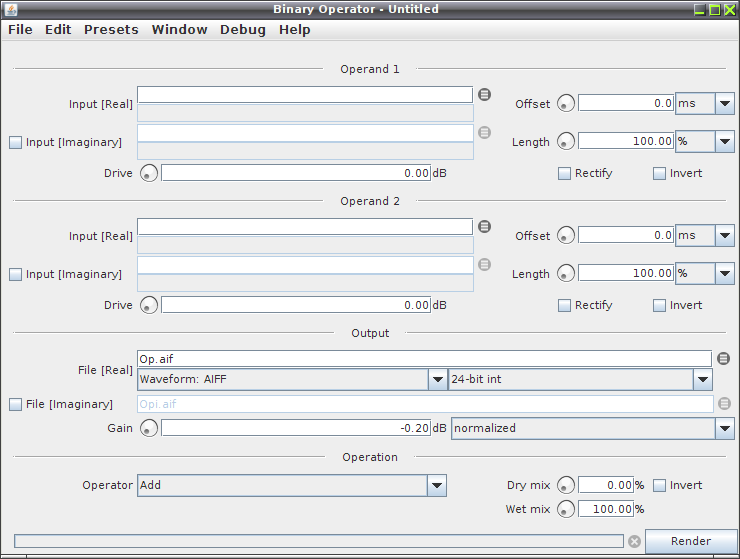Screen dimensions: 740x559
Task: Click the render progress bar
Action: click(x=319, y=541)
